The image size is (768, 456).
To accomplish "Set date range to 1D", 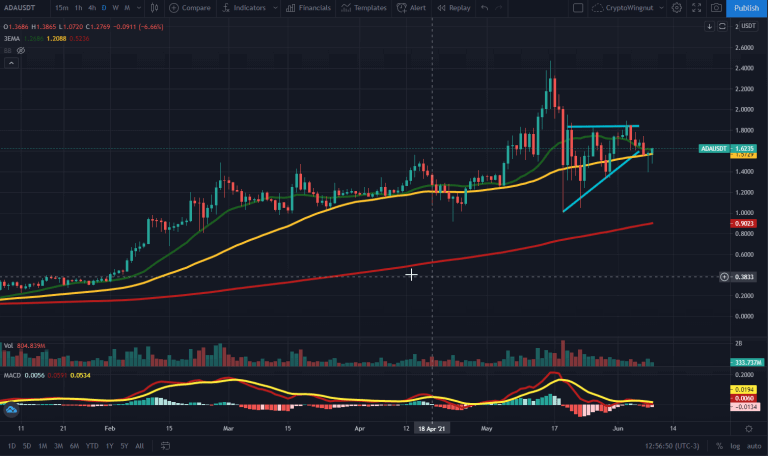I will click(x=12, y=446).
